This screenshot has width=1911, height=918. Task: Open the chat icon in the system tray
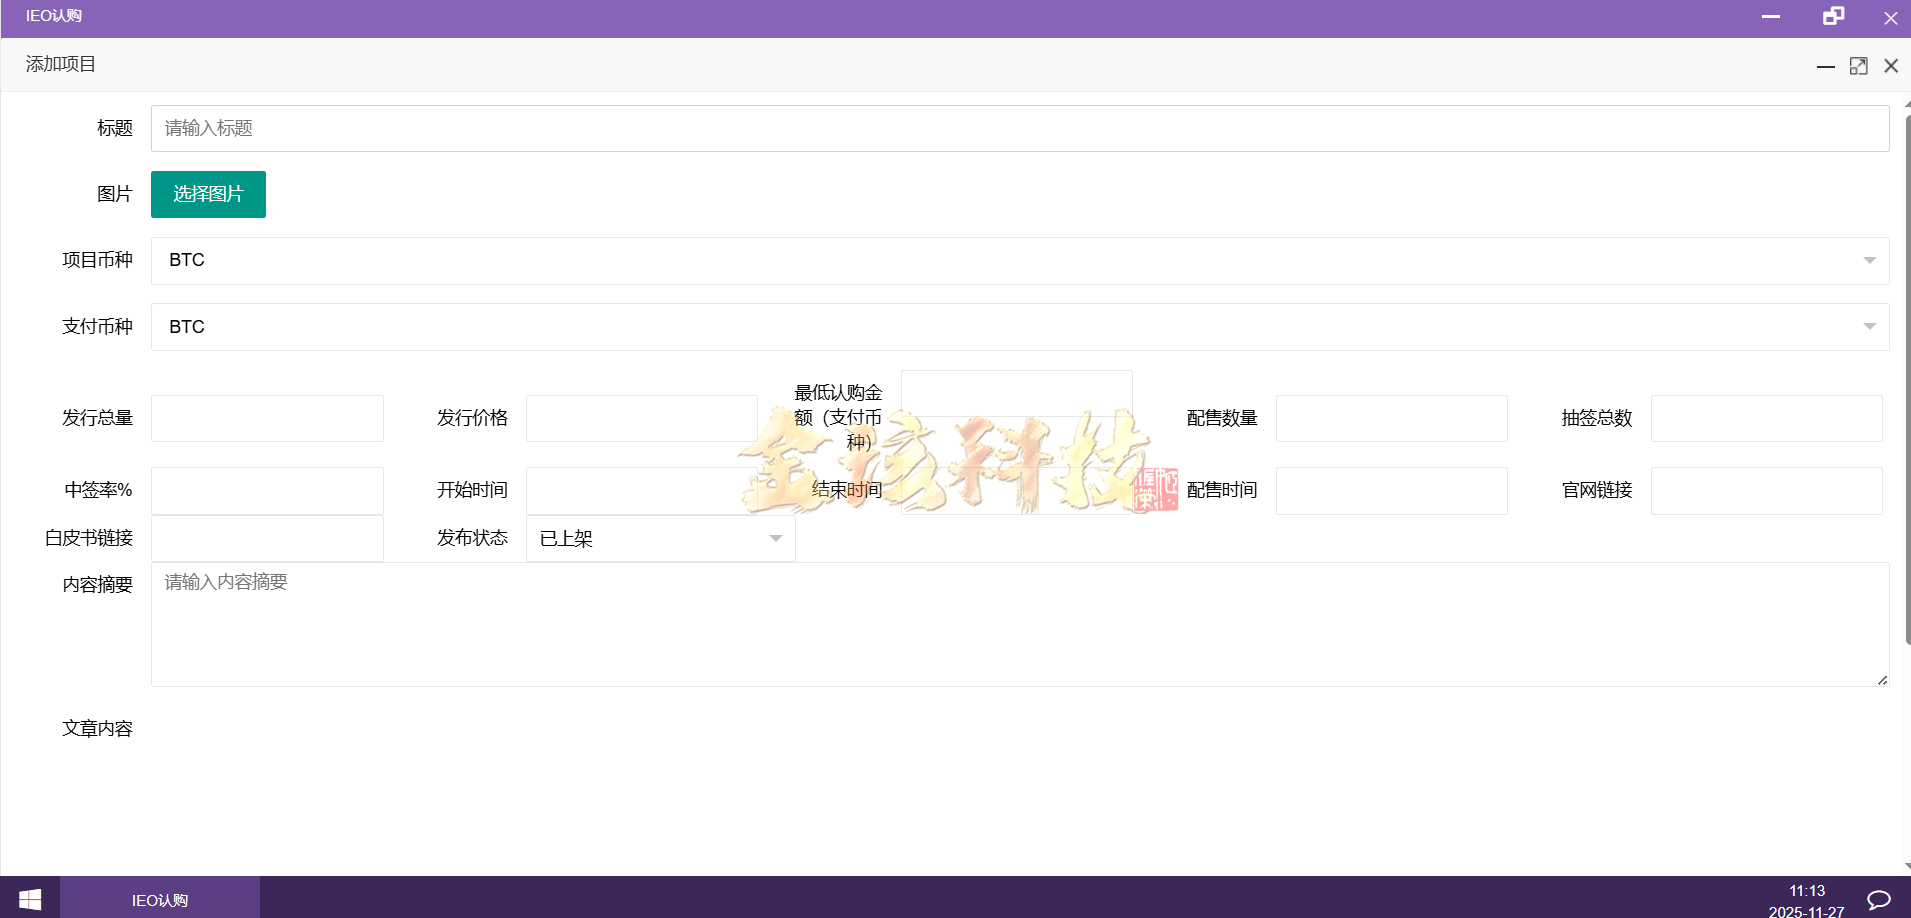pos(1878,897)
